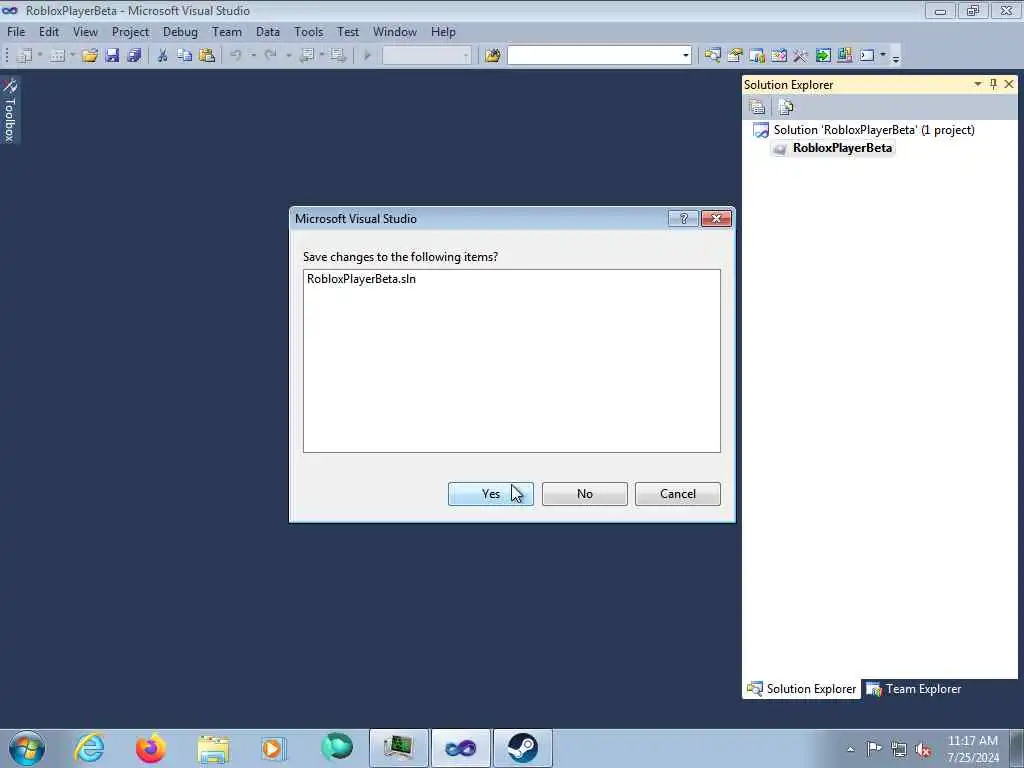
Task: Click the Undo arrow icon
Action: 236,56
